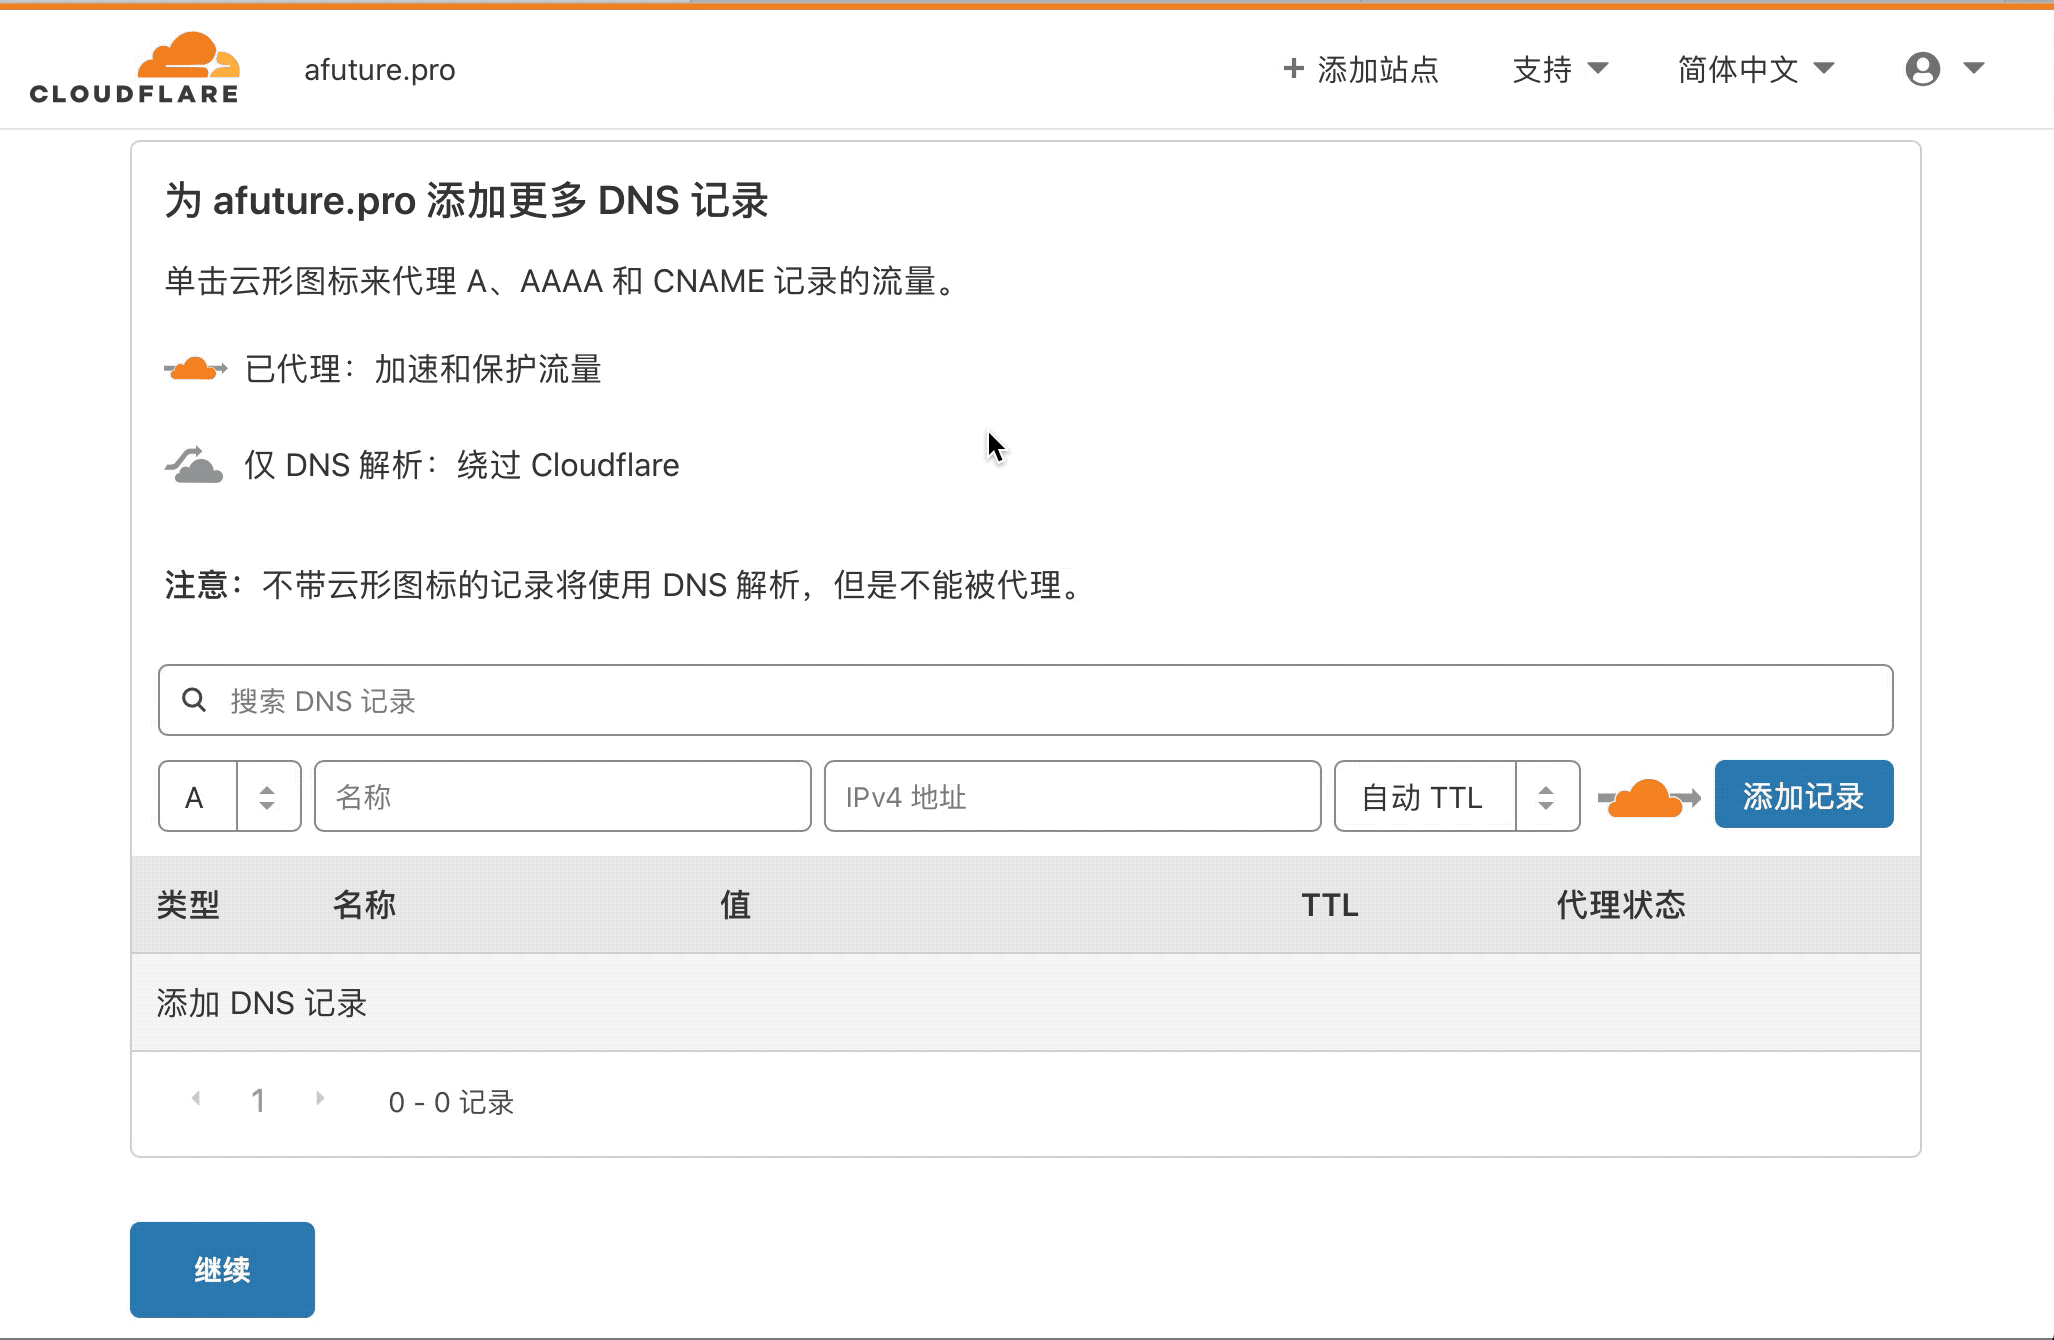Click the 名称 name input field
The height and width of the screenshot is (1340, 2054).
(562, 796)
